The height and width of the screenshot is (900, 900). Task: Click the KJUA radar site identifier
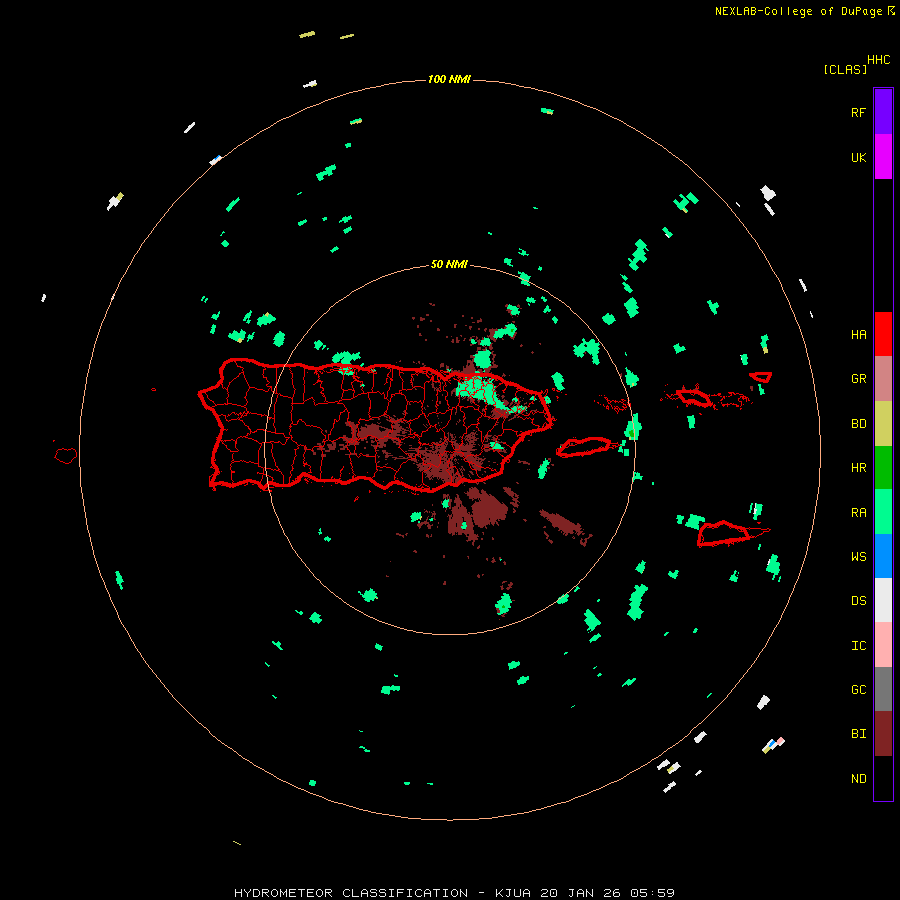[513, 893]
